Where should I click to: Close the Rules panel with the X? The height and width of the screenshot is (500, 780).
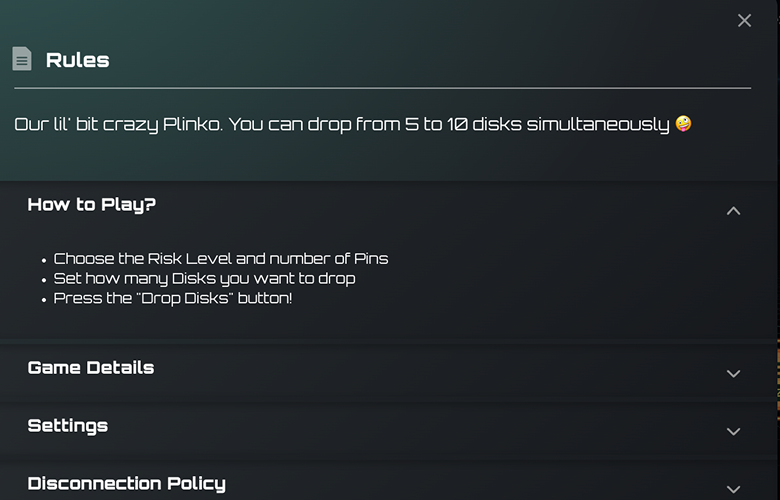coord(744,20)
